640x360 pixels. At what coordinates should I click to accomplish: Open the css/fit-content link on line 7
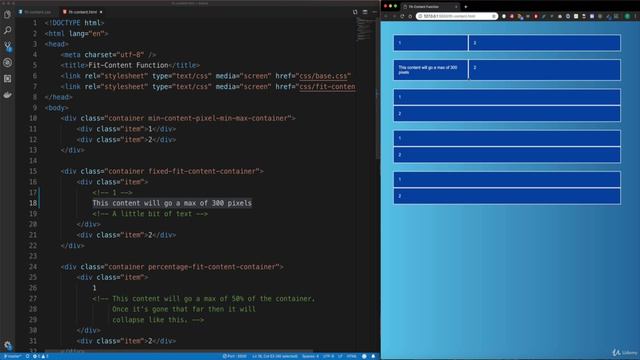pyautogui.click(x=327, y=87)
